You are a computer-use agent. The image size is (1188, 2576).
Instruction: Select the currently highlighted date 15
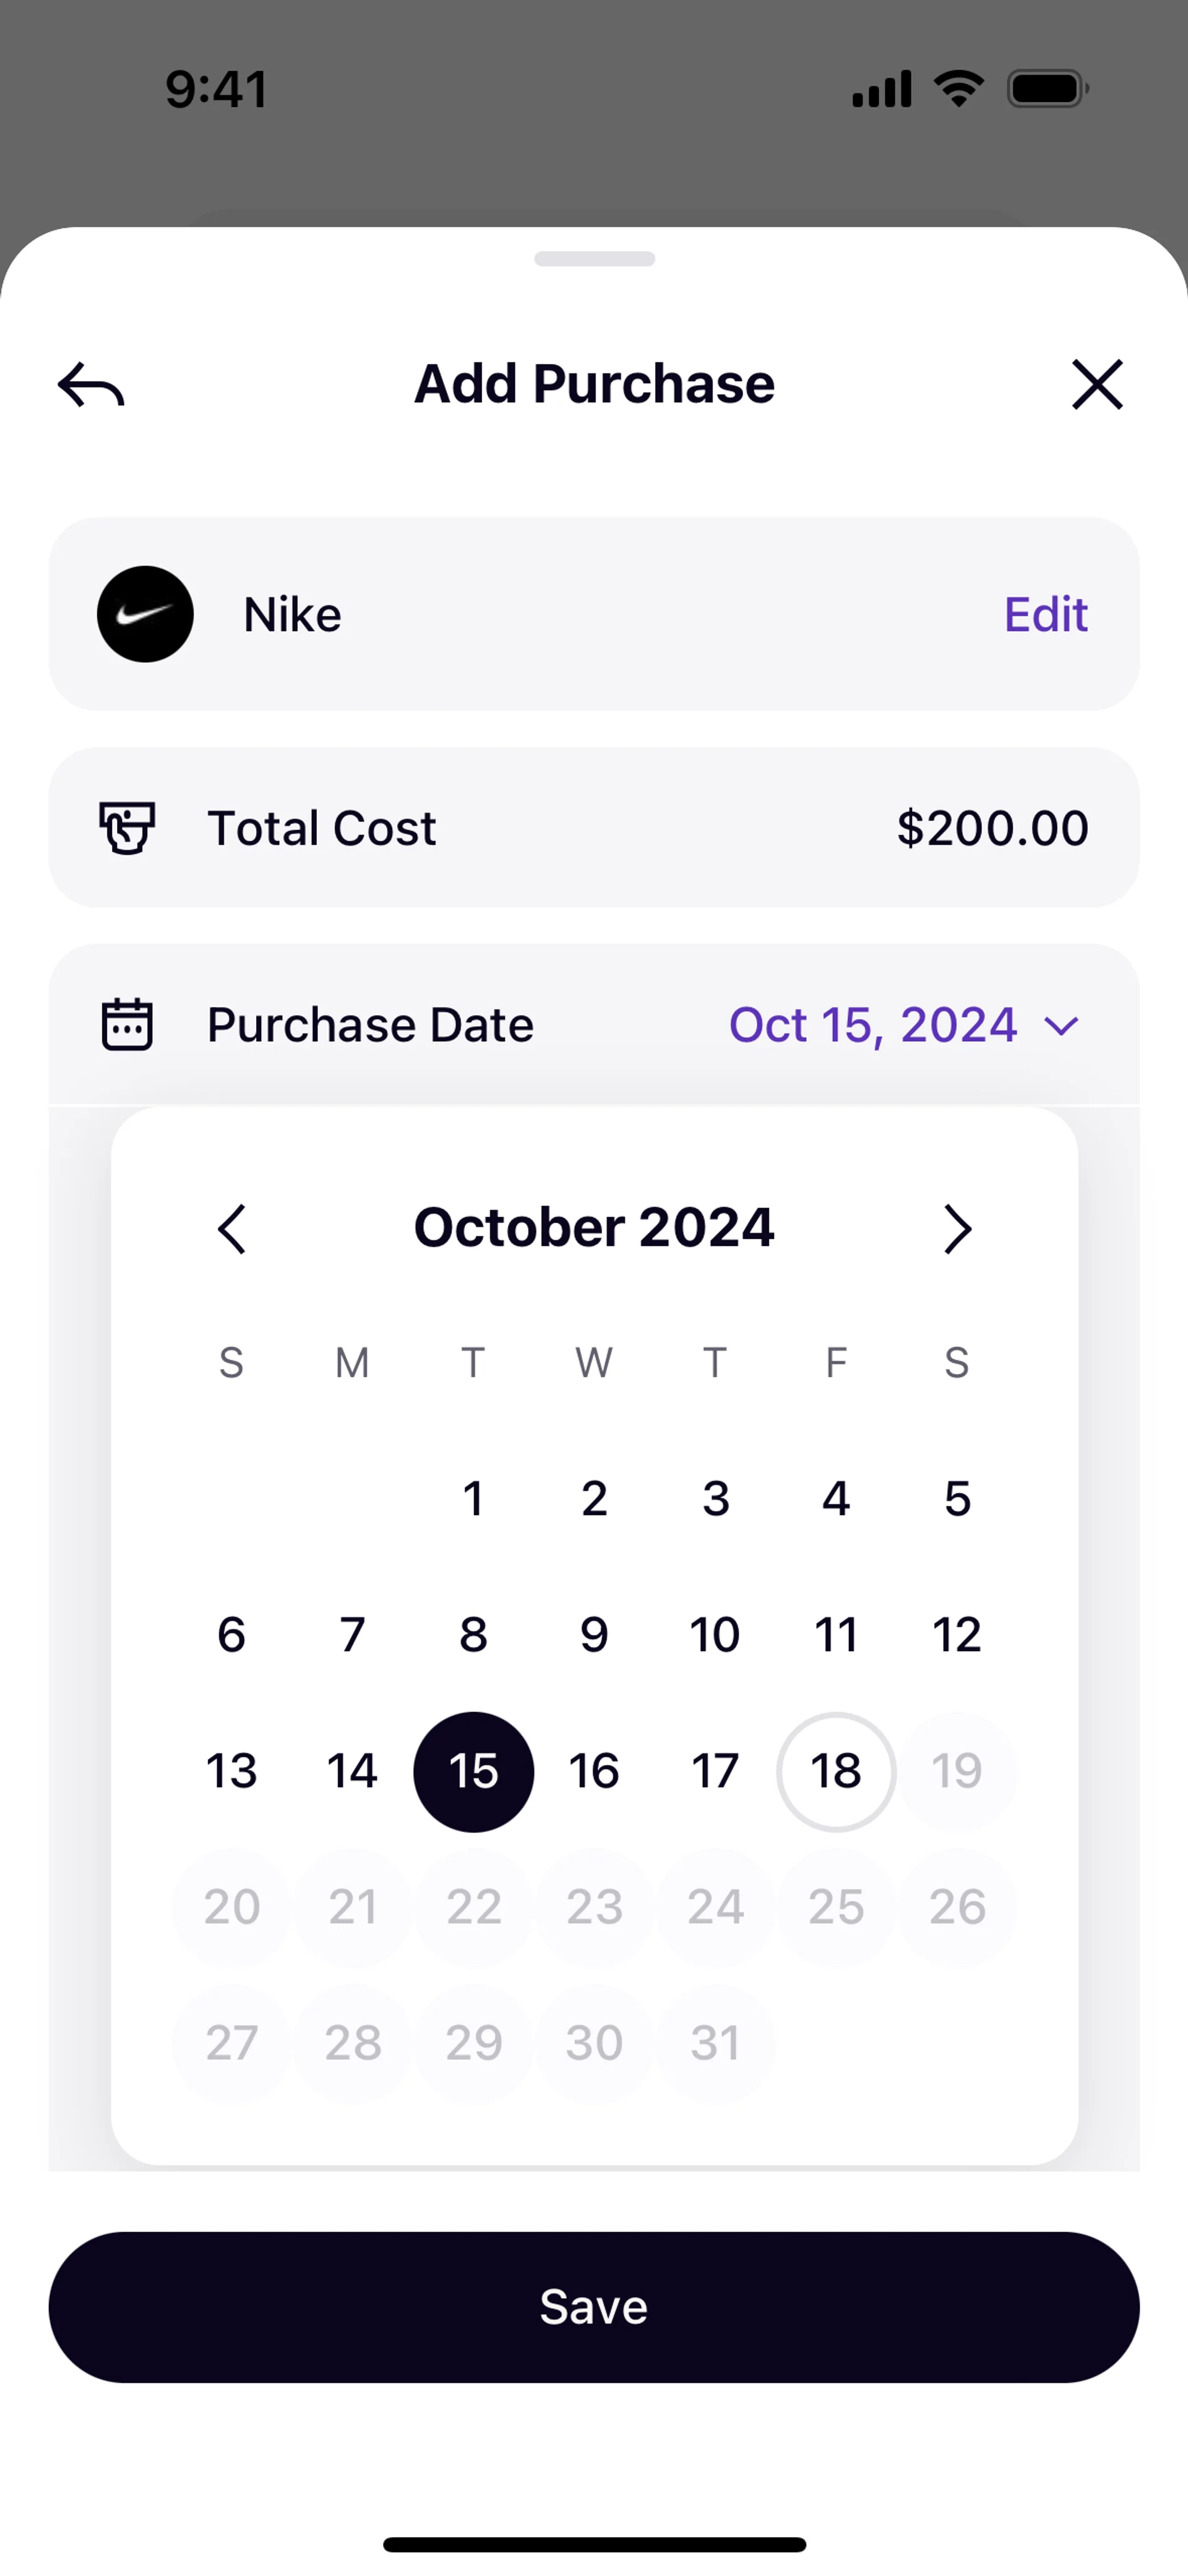pyautogui.click(x=473, y=1772)
